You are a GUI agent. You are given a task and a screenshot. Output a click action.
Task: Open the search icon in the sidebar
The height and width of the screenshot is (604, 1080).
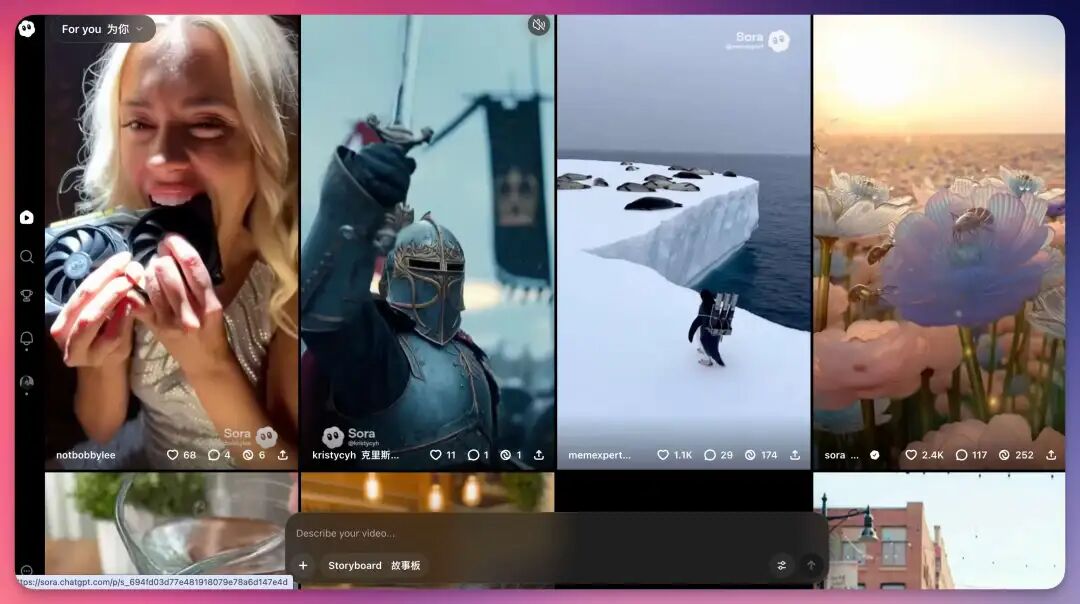[x=27, y=257]
